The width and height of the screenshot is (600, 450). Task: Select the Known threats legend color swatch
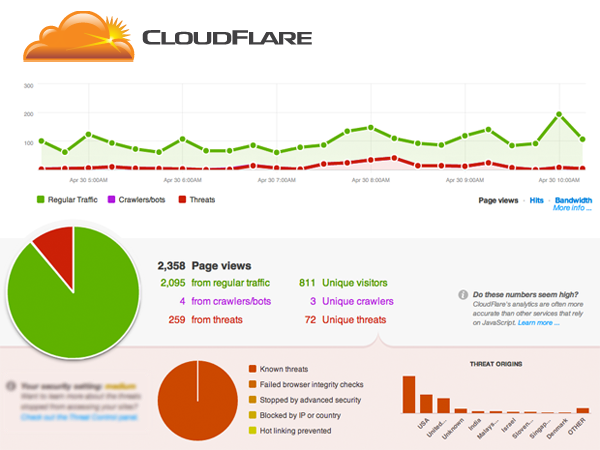[252, 368]
